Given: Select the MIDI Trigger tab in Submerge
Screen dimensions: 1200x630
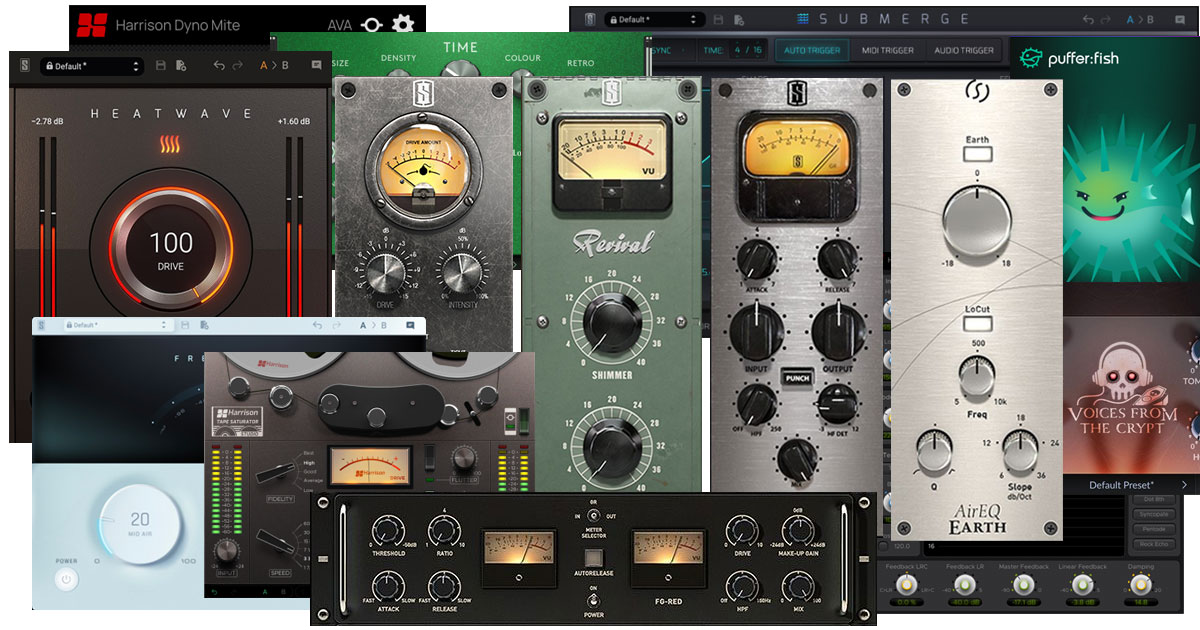Looking at the screenshot, I should 887,50.
